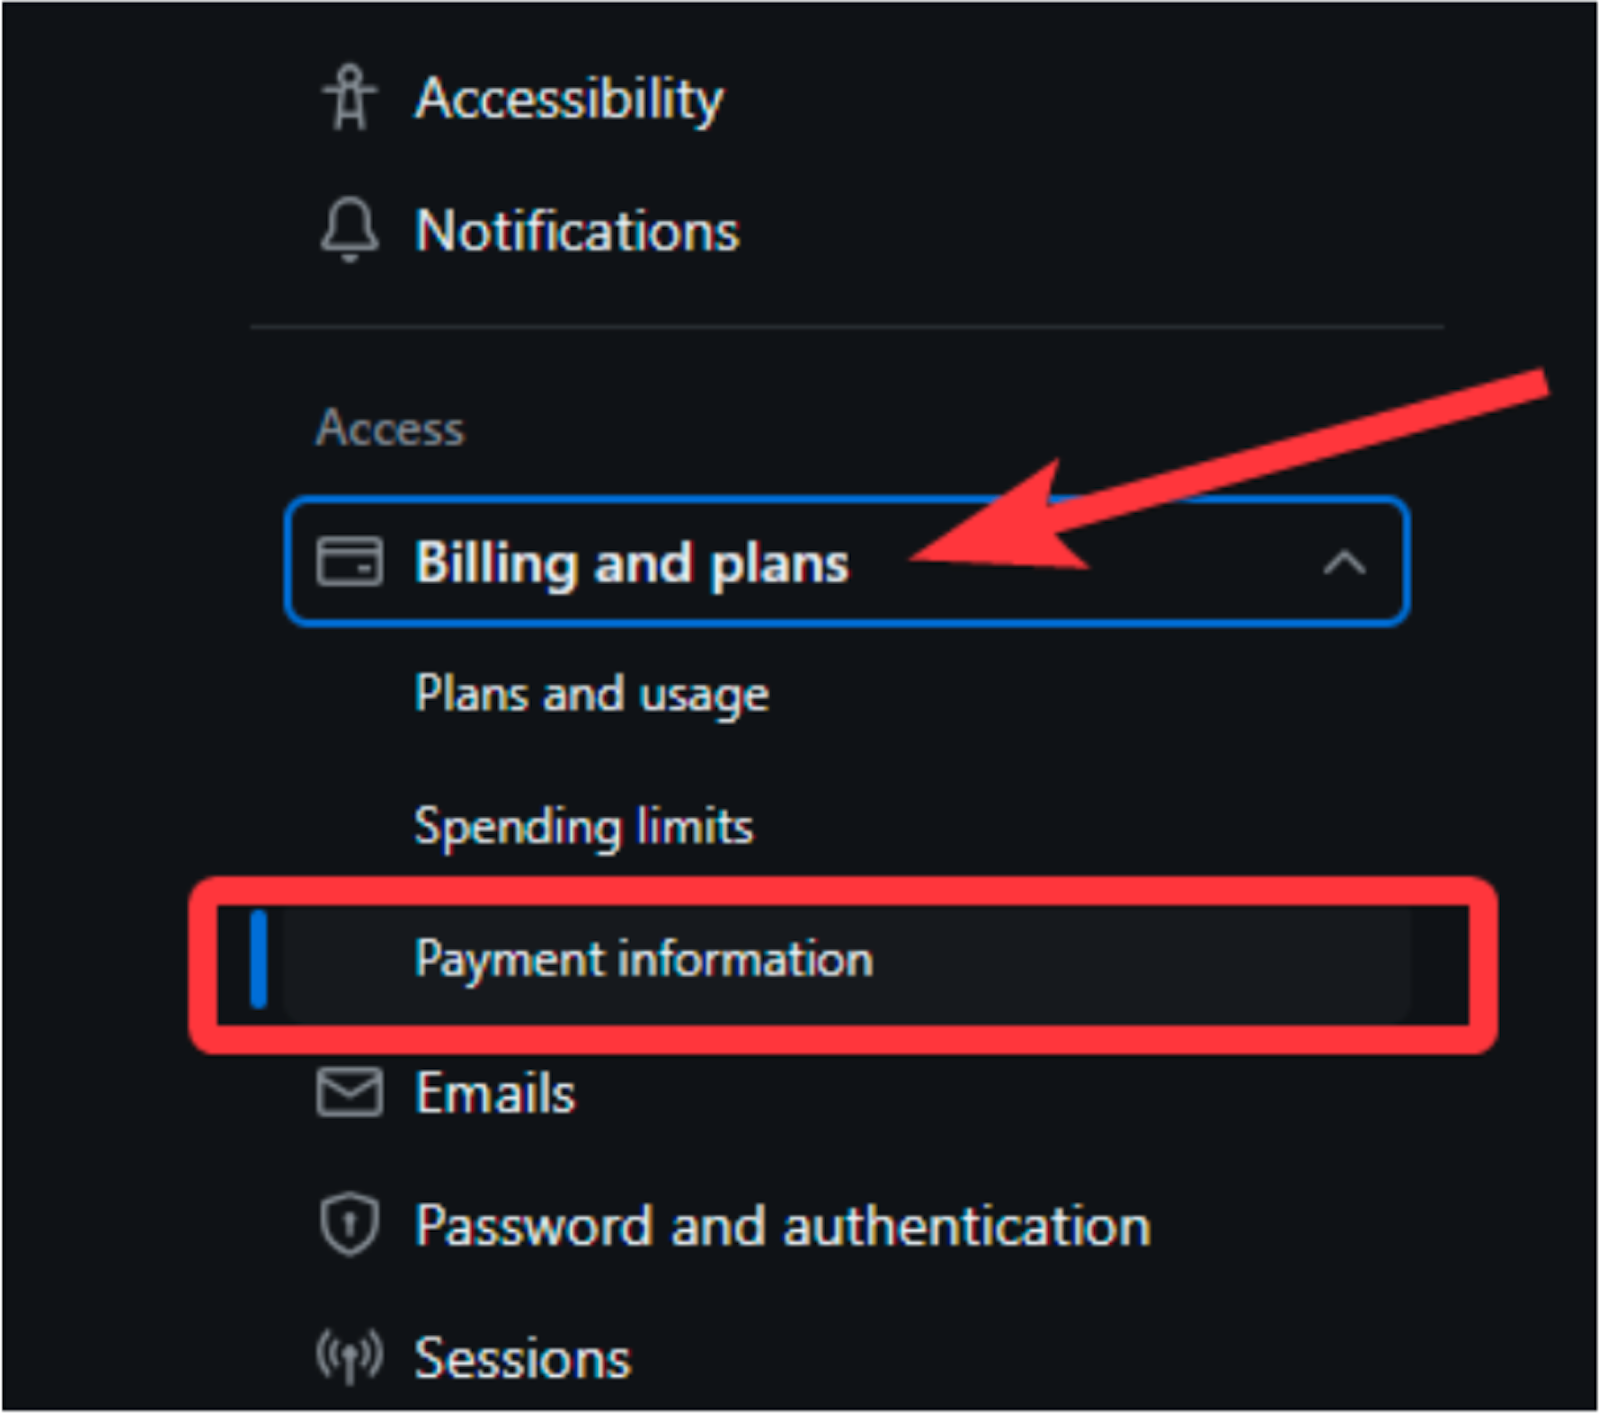This screenshot has height=1414, width=1600.
Task: Click the Sessions broadcast antenna icon
Action: pyautogui.click(x=348, y=1357)
